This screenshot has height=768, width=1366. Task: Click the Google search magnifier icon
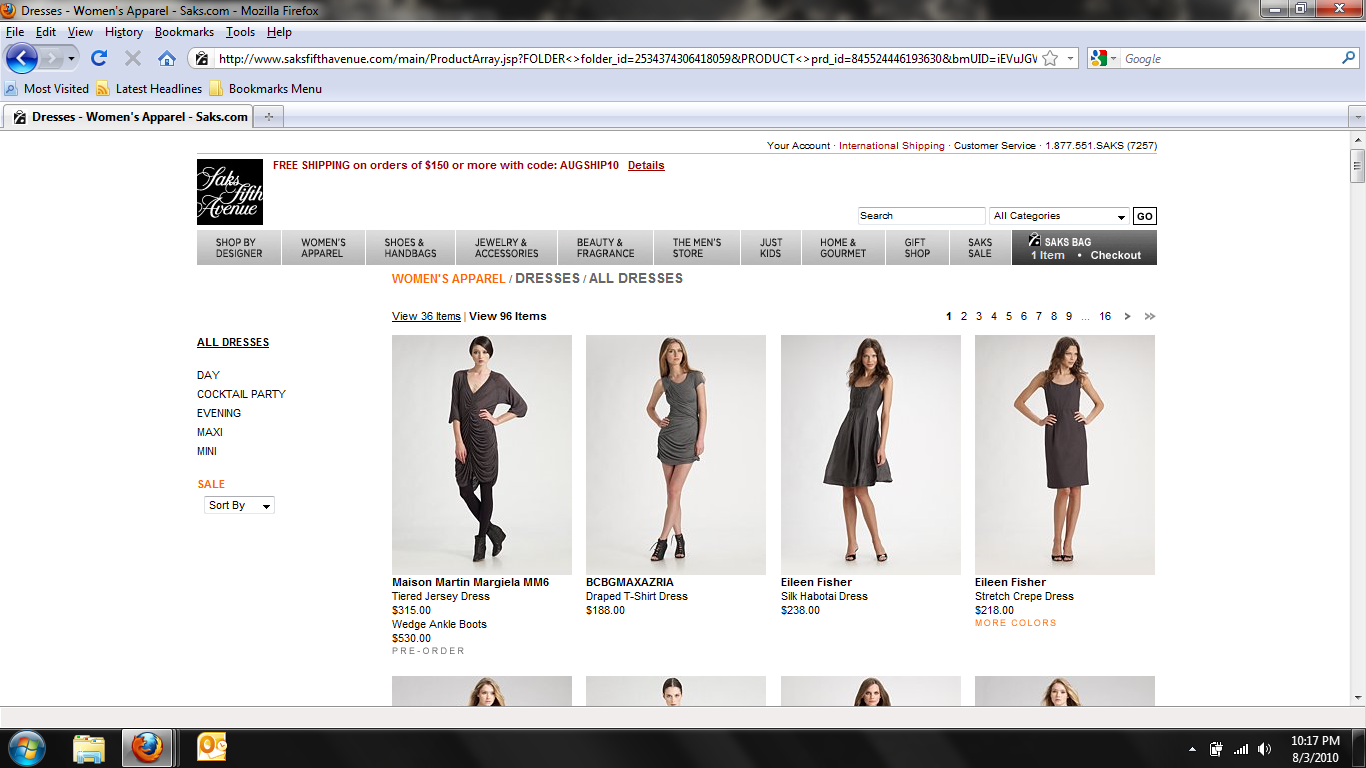pyautogui.click(x=1348, y=59)
